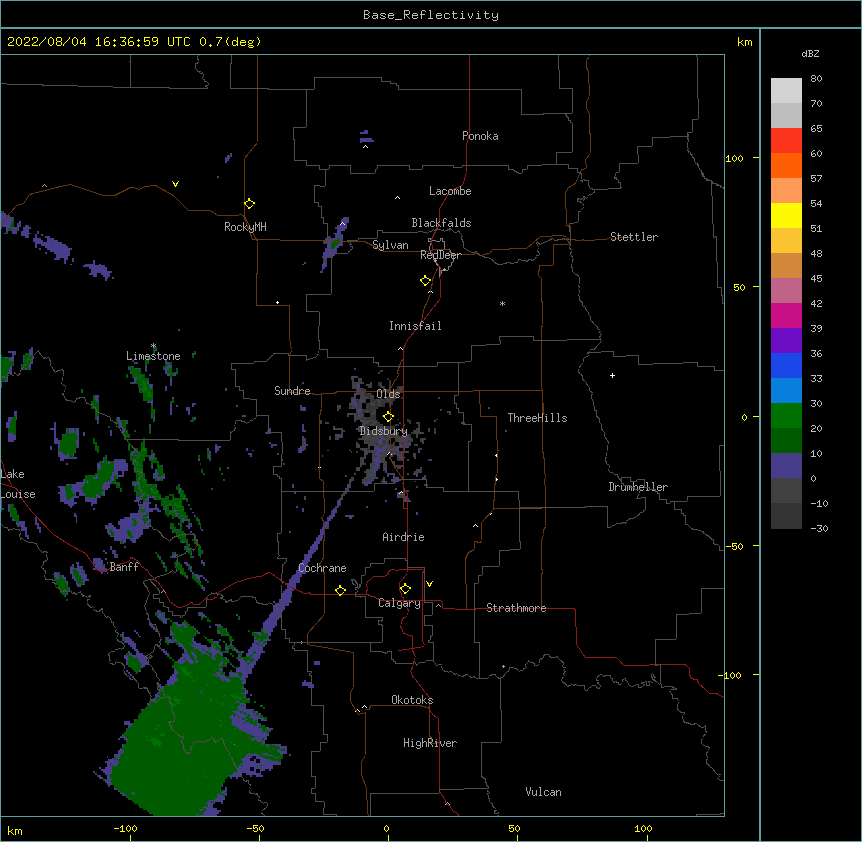Select the 100 tick on the vertical axis
Viewport: 862px width, 842px height.
click(x=734, y=158)
